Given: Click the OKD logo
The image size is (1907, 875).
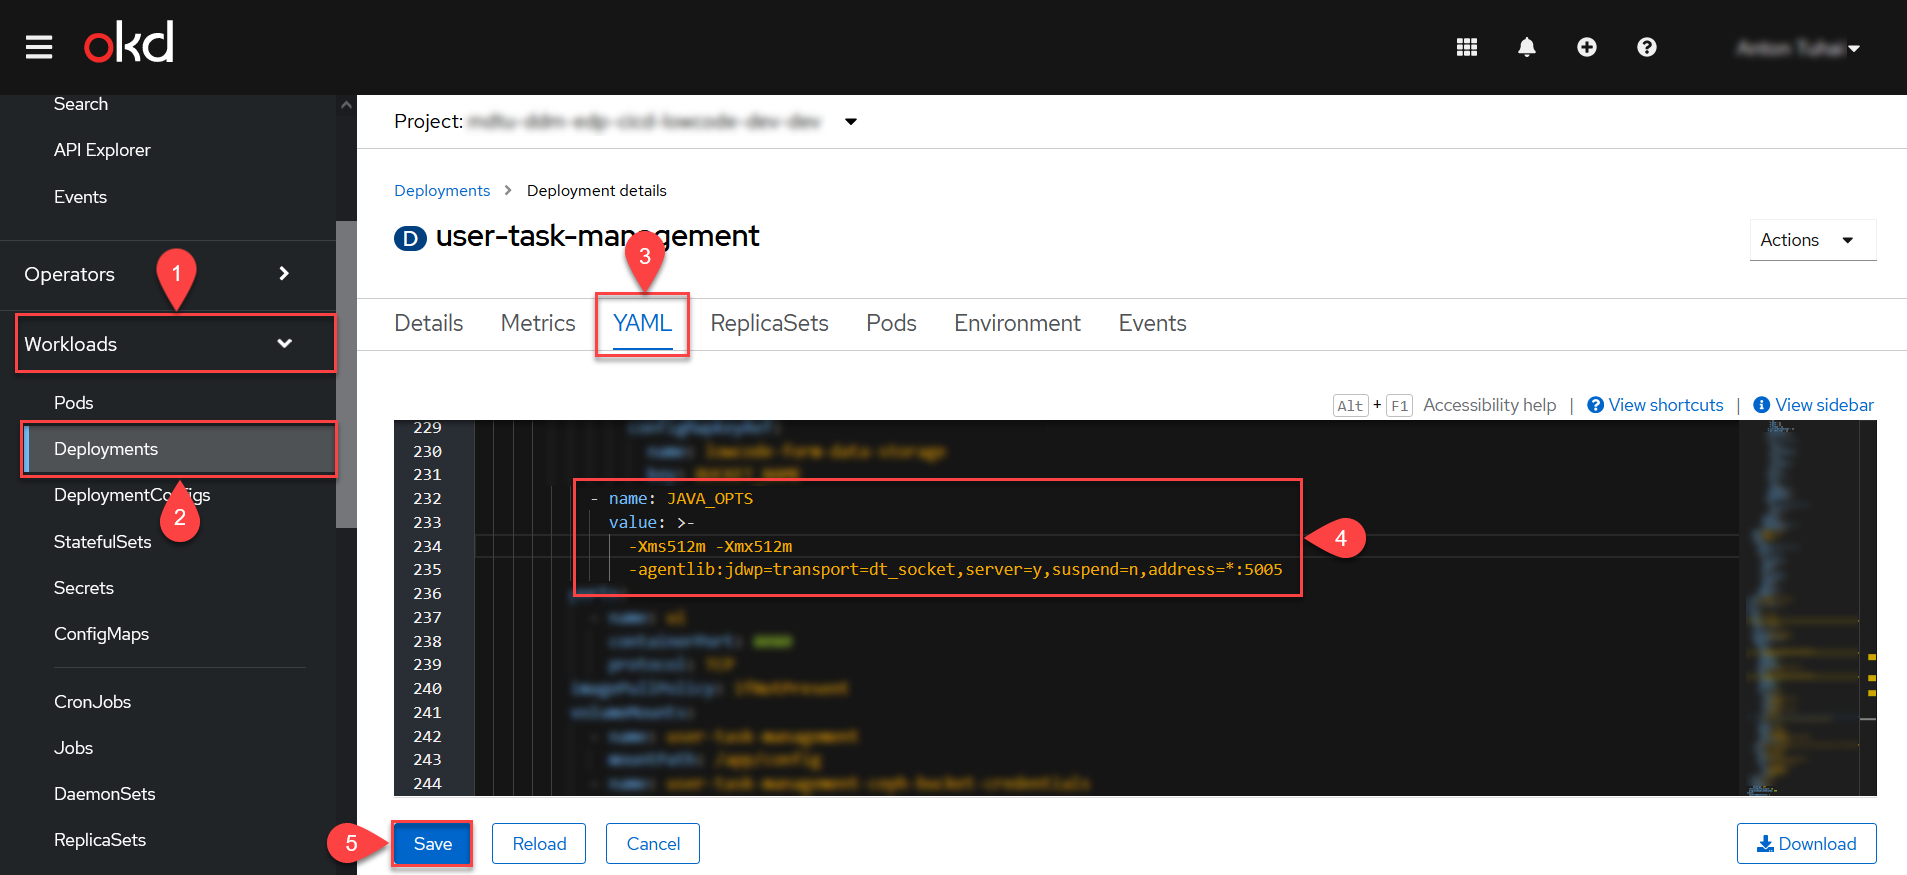Looking at the screenshot, I should [x=129, y=43].
